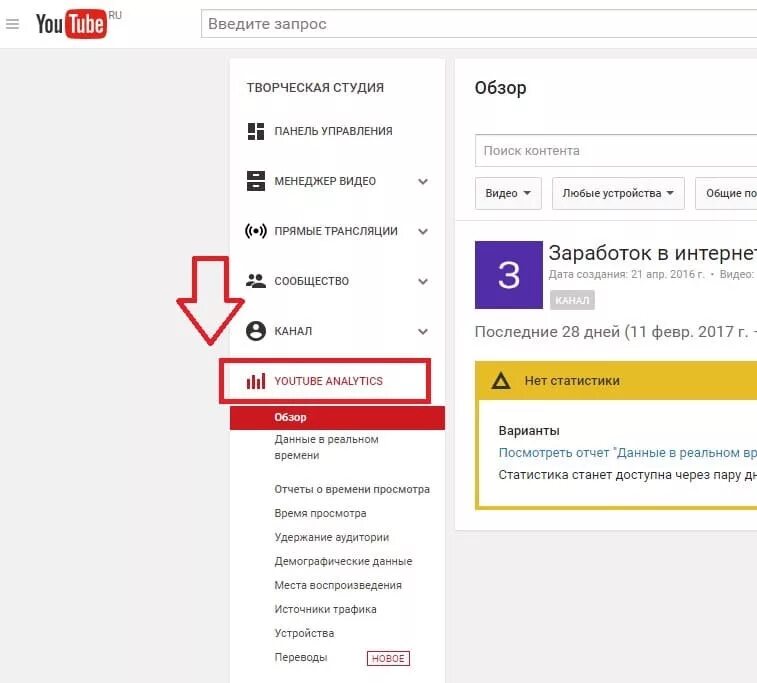The height and width of the screenshot is (683, 757).
Task: Click the Video Manager drawer icon
Action: (x=256, y=181)
